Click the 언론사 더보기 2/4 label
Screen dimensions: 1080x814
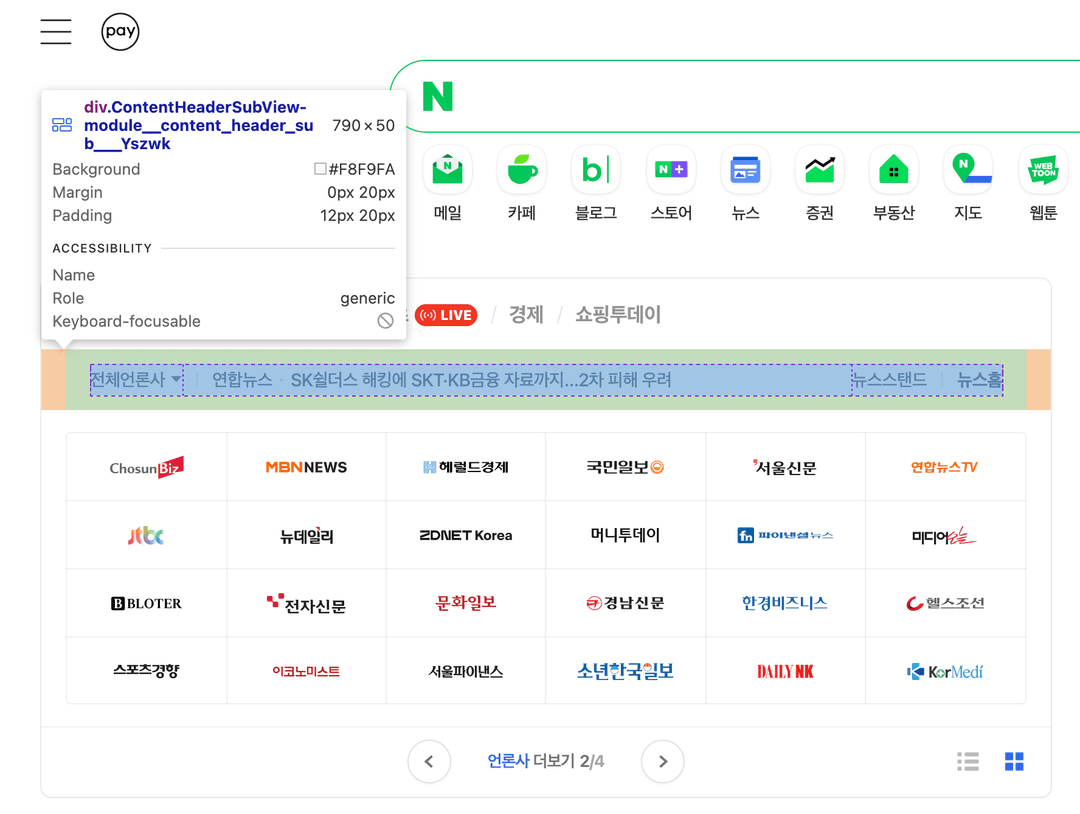pyautogui.click(x=546, y=762)
